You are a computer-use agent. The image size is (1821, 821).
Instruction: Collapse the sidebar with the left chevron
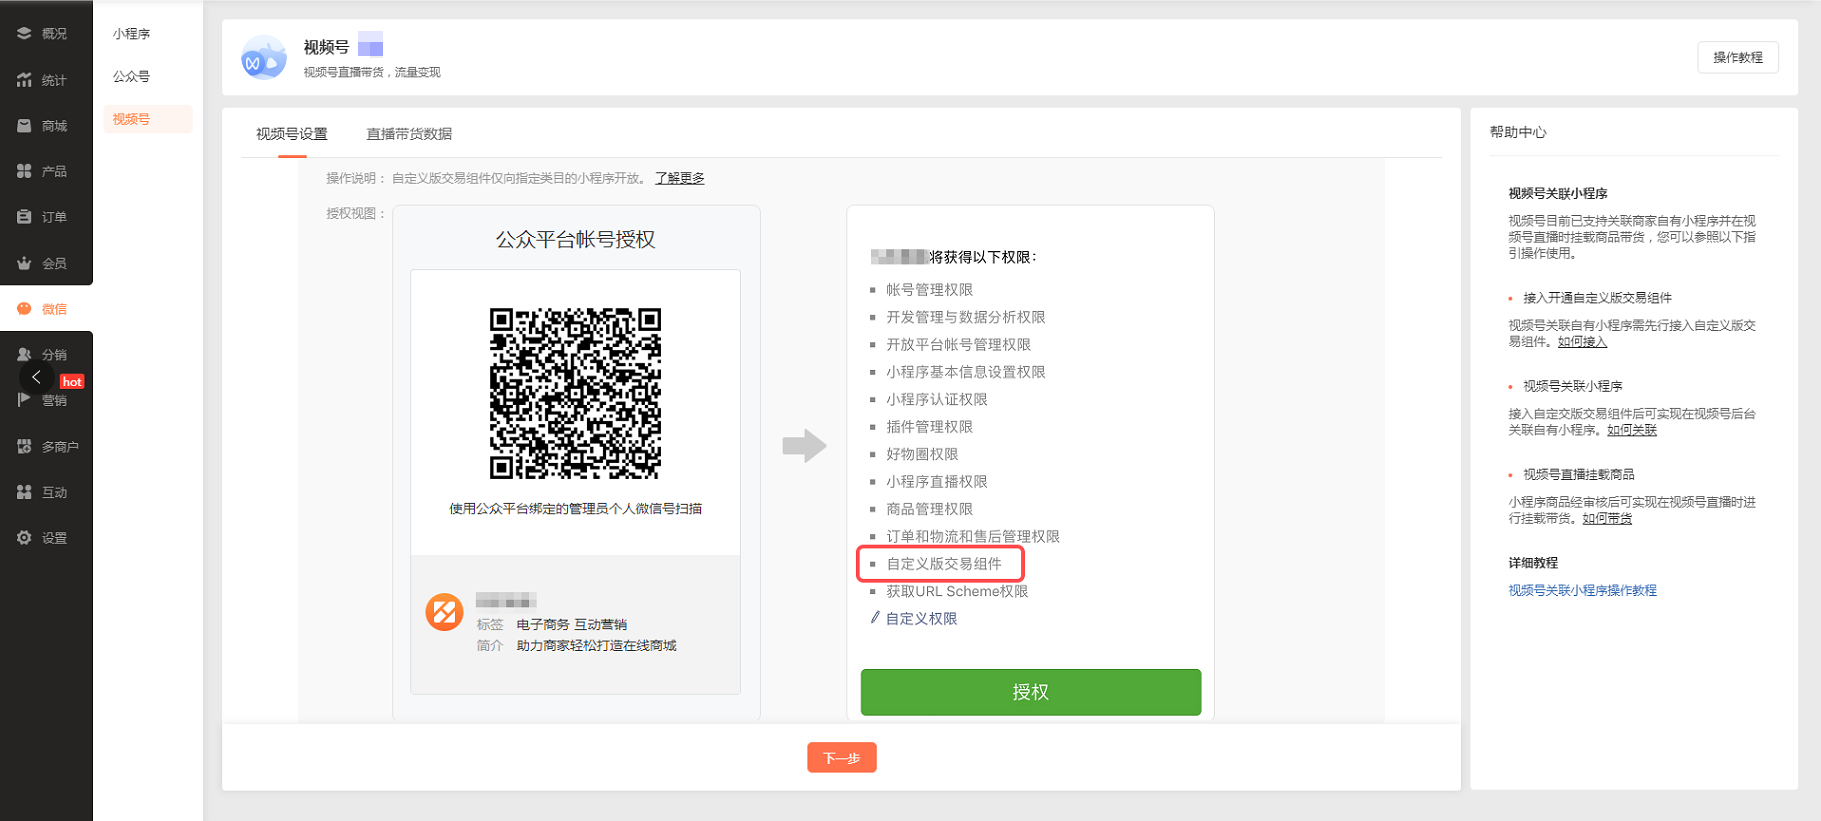click(x=36, y=377)
